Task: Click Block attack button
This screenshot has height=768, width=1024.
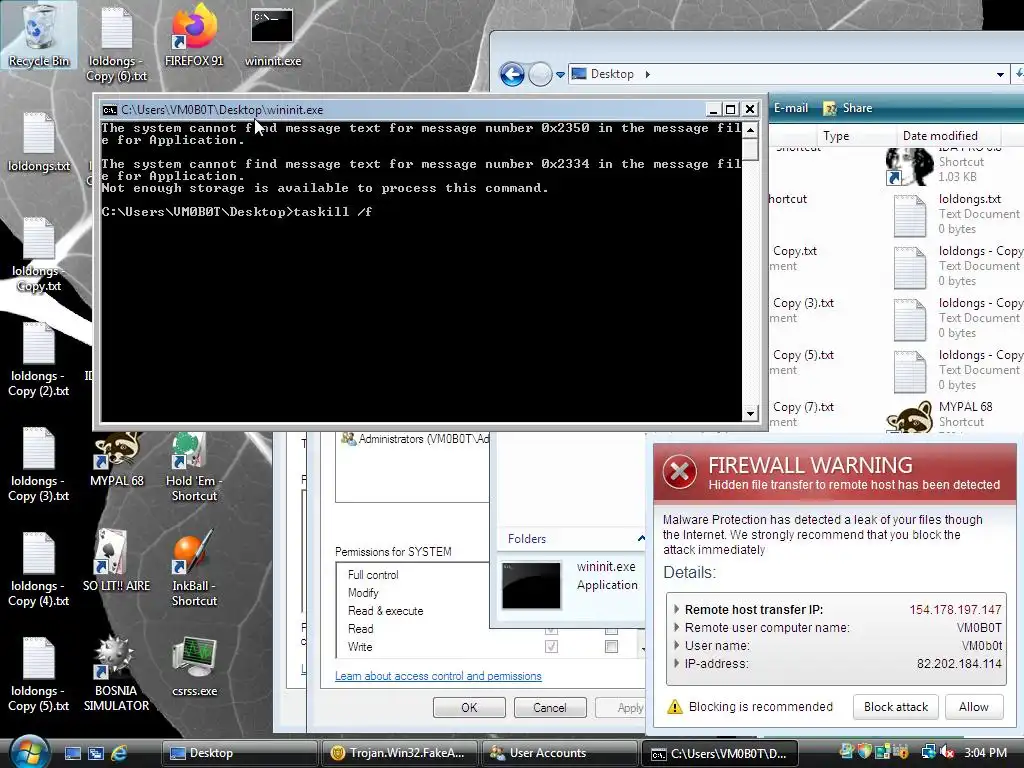Action: [895, 707]
